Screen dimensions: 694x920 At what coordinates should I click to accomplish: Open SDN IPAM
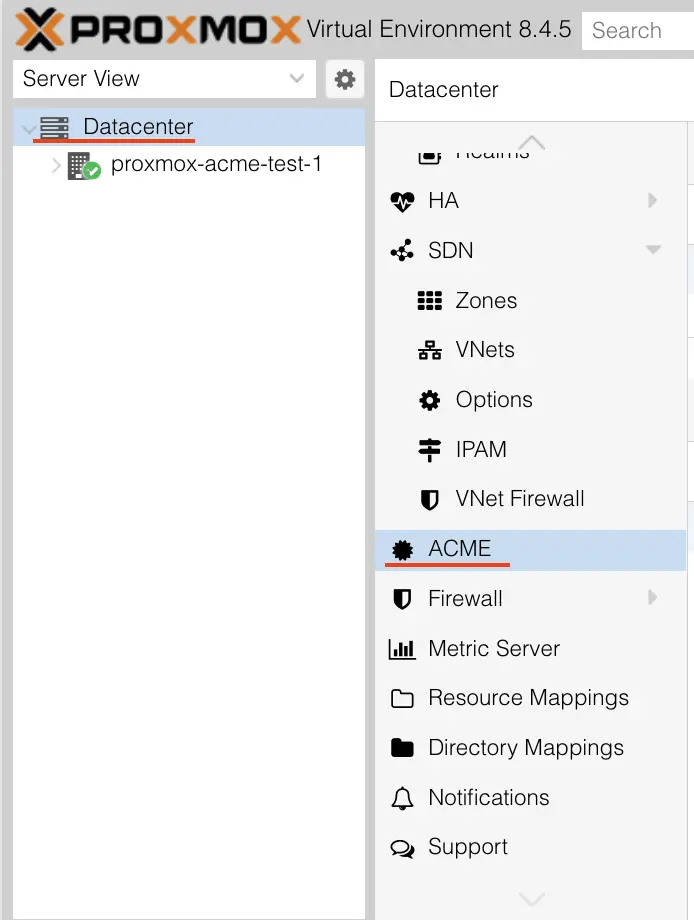tap(481, 449)
